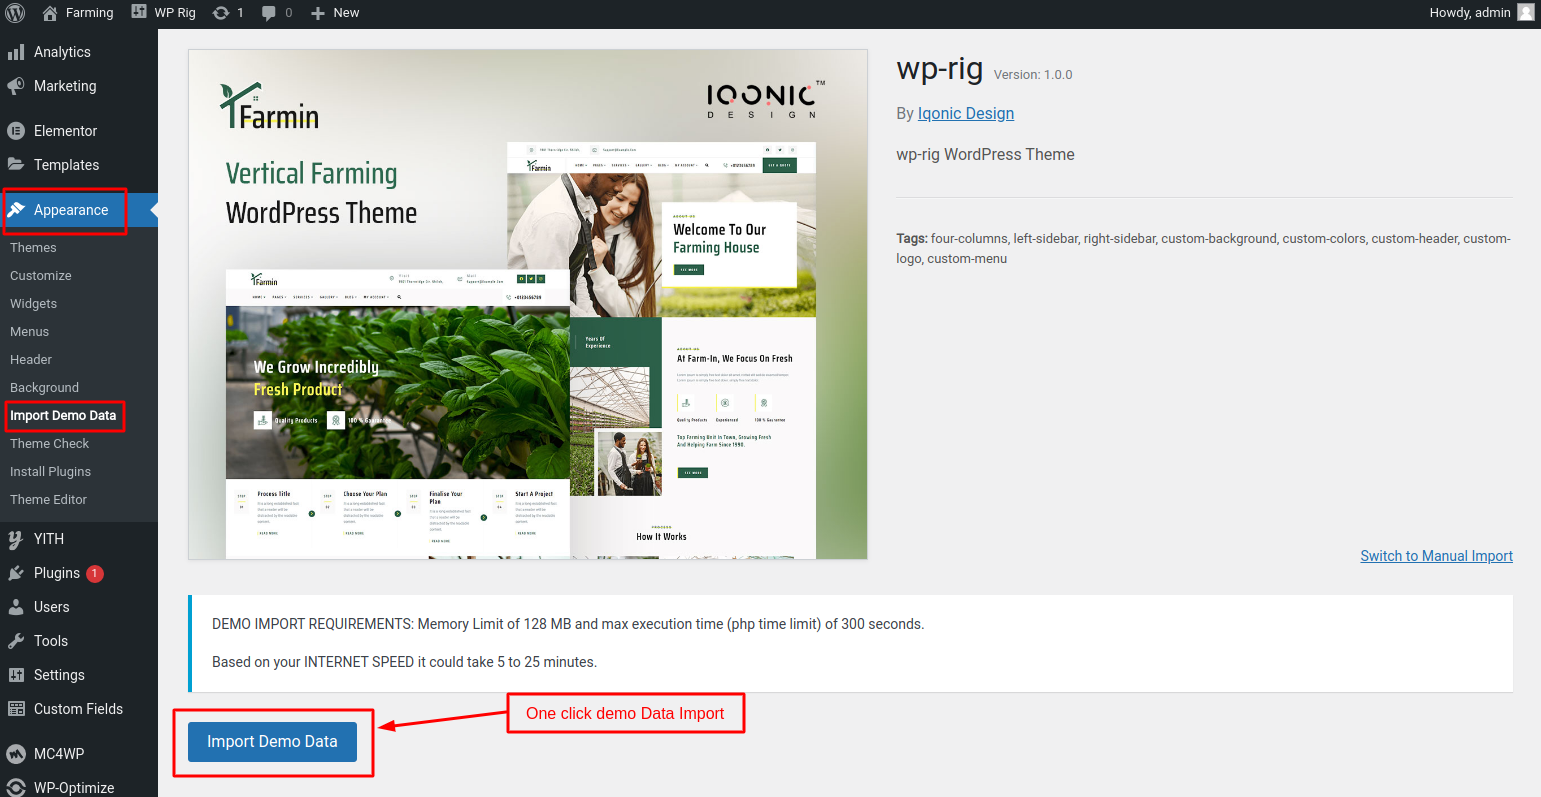
Task: Open the Theme Editor submenu item
Action: pos(49,500)
